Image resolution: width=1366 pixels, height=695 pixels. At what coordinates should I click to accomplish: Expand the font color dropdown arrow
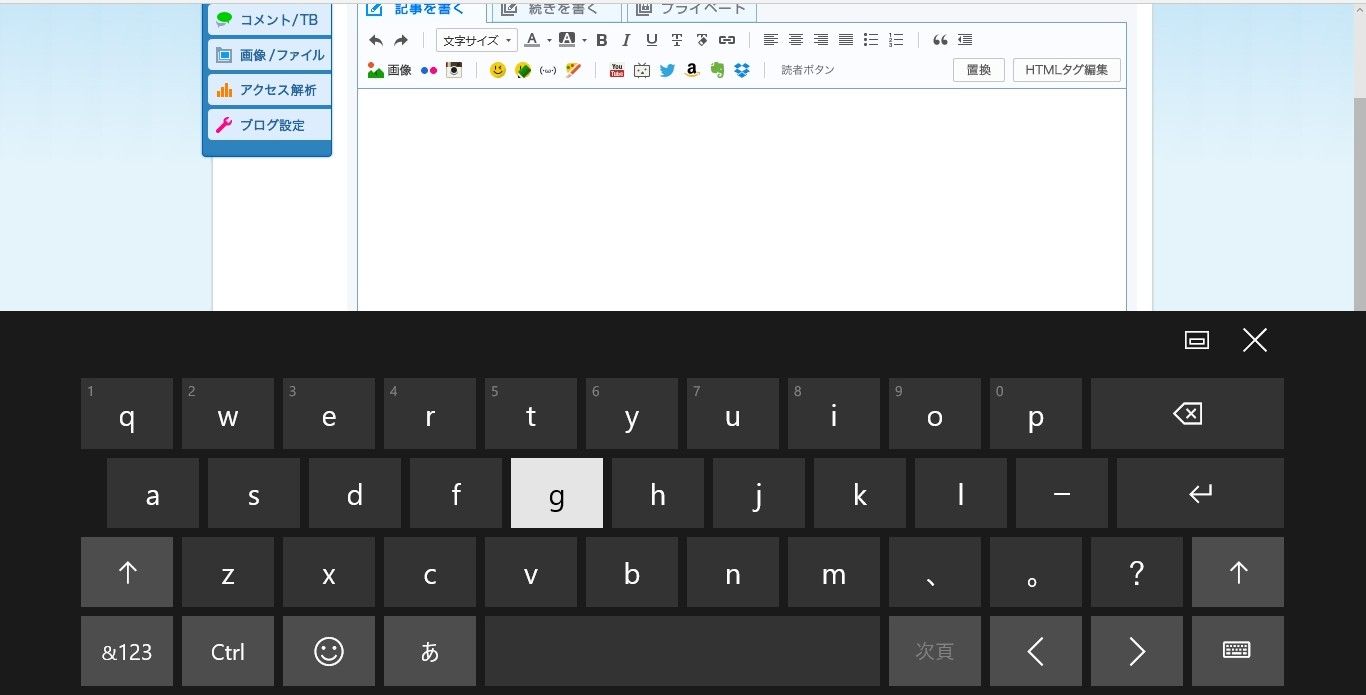point(549,41)
